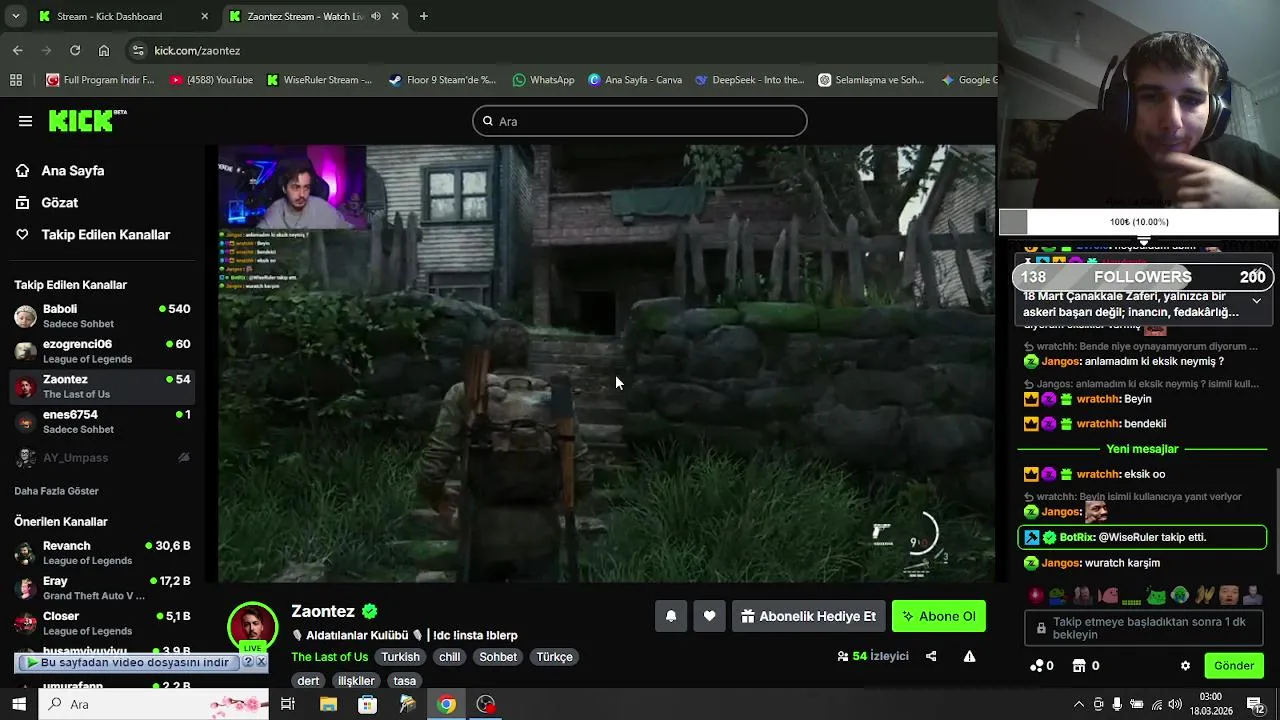Image resolution: width=1280 pixels, height=720 pixels.
Task: Click Abonelik Hediye Et button
Action: [x=808, y=616]
